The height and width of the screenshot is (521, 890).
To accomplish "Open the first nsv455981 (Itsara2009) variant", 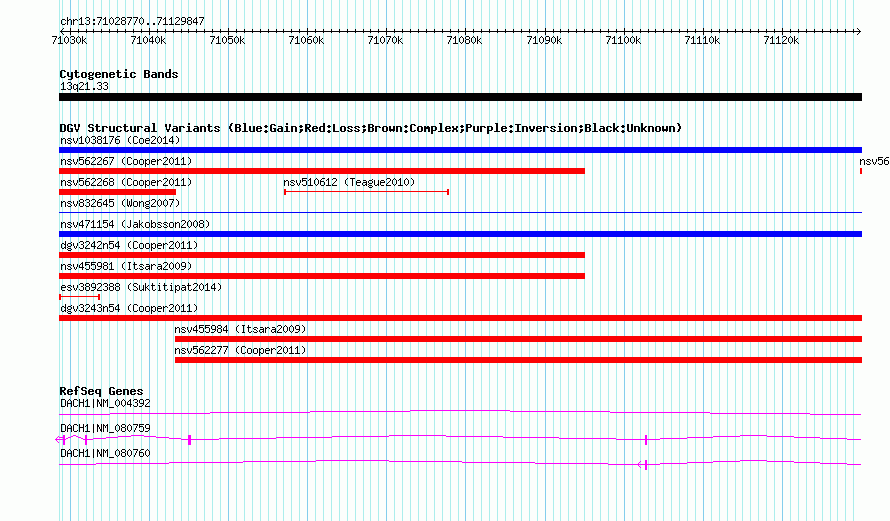I will coord(126,266).
